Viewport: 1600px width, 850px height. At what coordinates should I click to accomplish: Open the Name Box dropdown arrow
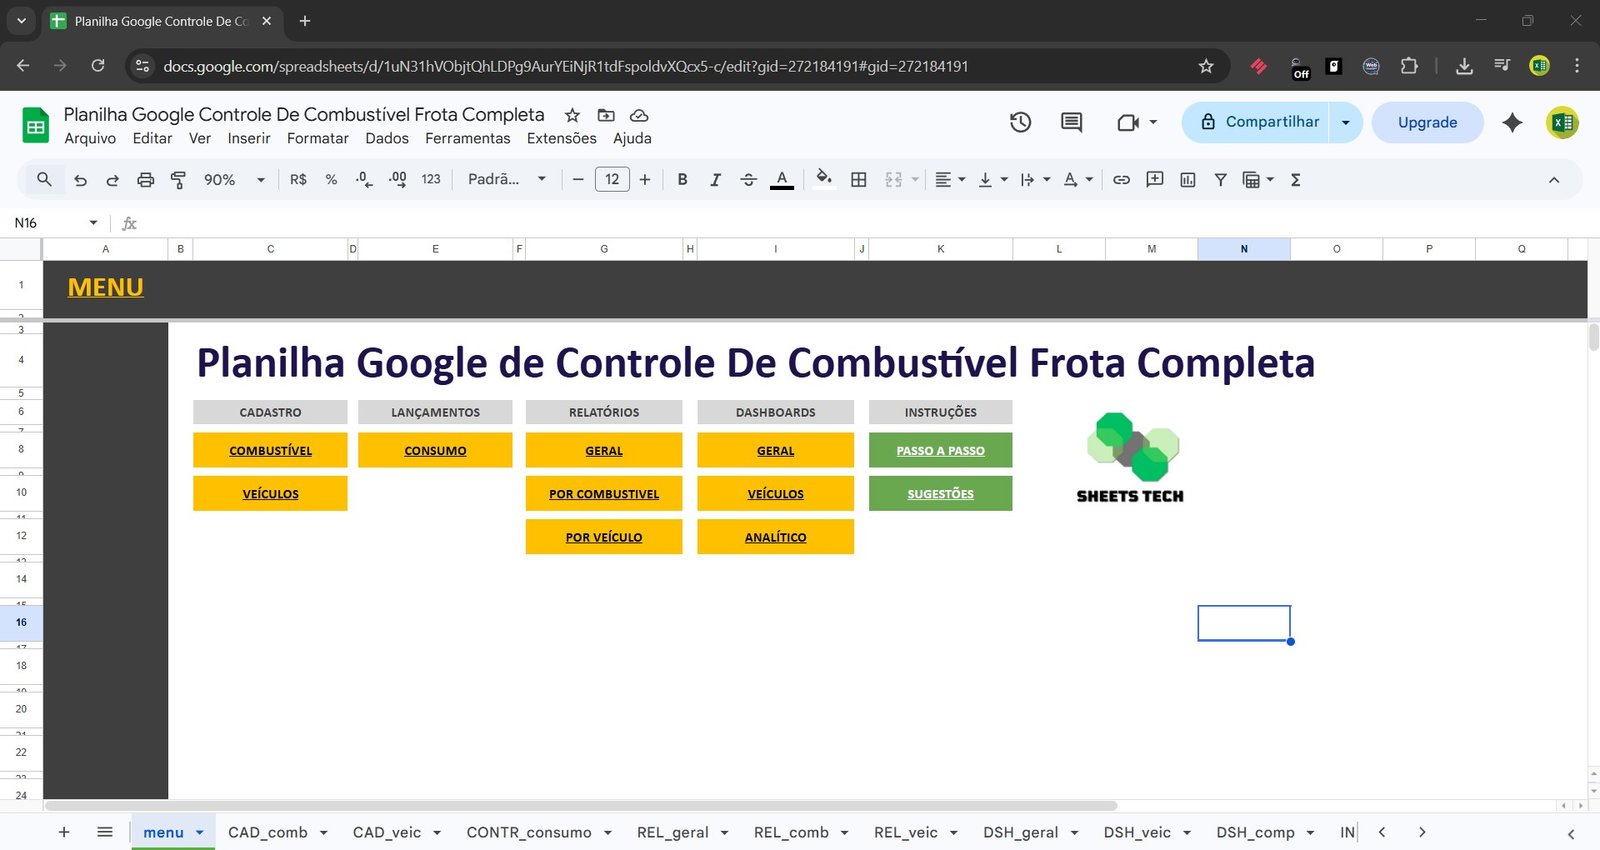coord(93,223)
